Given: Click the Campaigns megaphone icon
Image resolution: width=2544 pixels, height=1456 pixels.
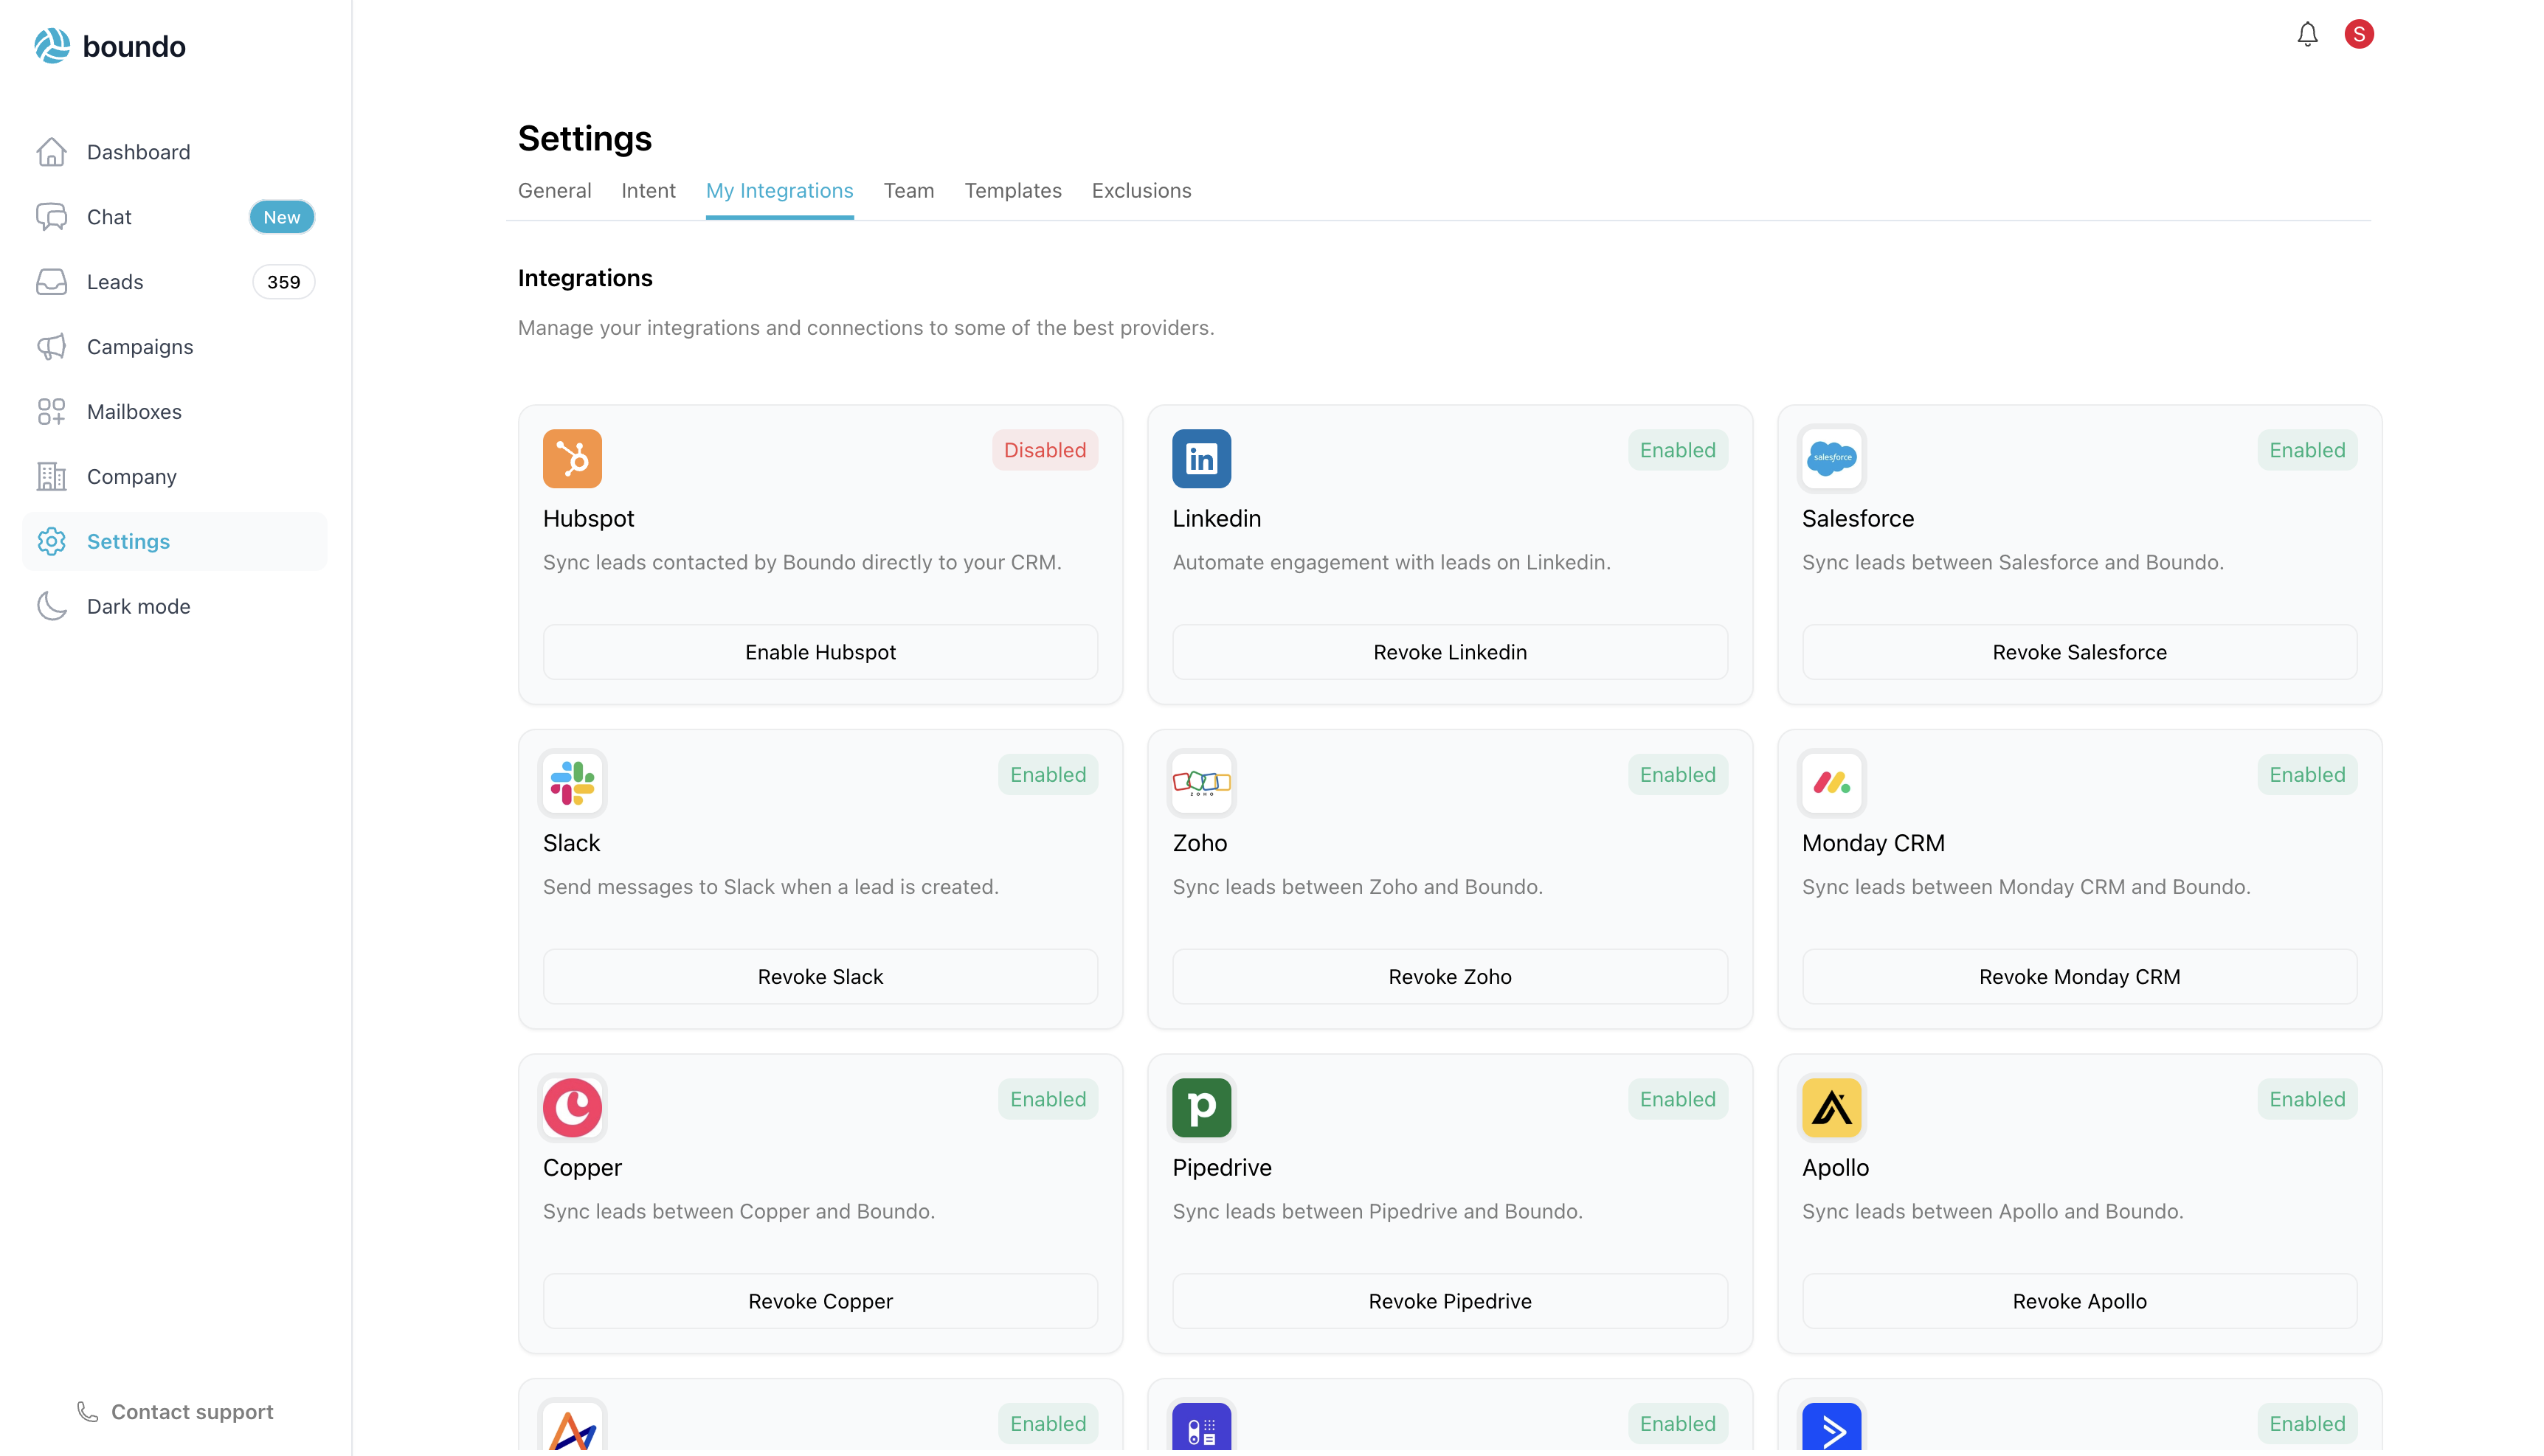Looking at the screenshot, I should pyautogui.click(x=51, y=347).
